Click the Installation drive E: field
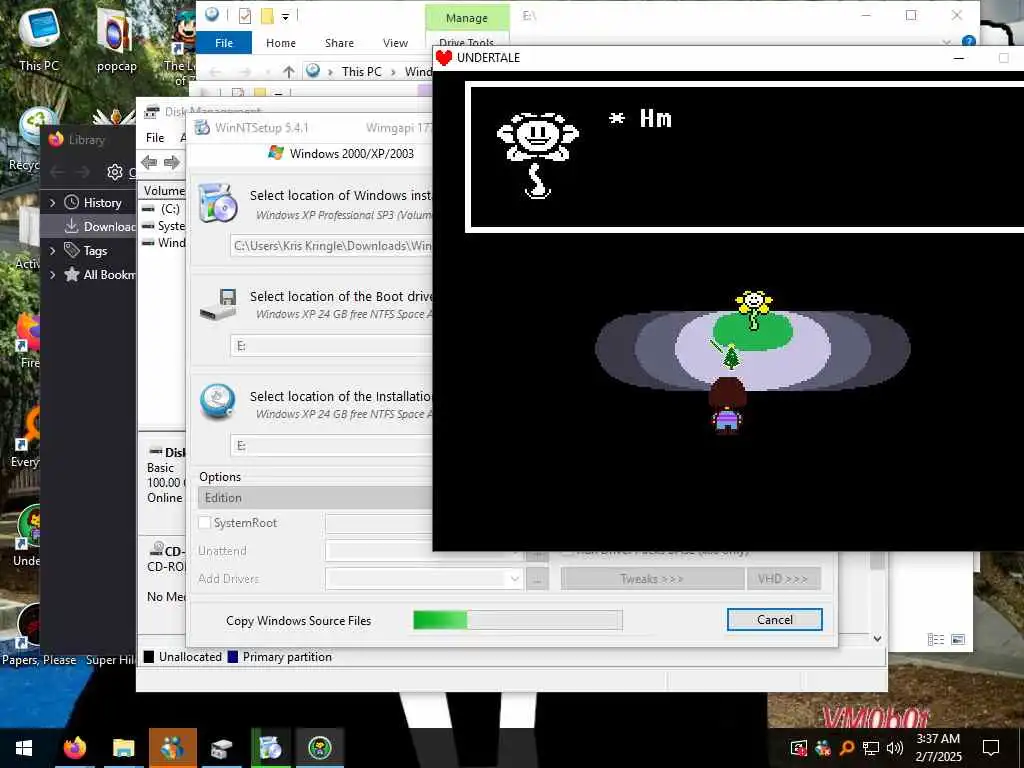The width and height of the screenshot is (1024, 768). (332, 446)
